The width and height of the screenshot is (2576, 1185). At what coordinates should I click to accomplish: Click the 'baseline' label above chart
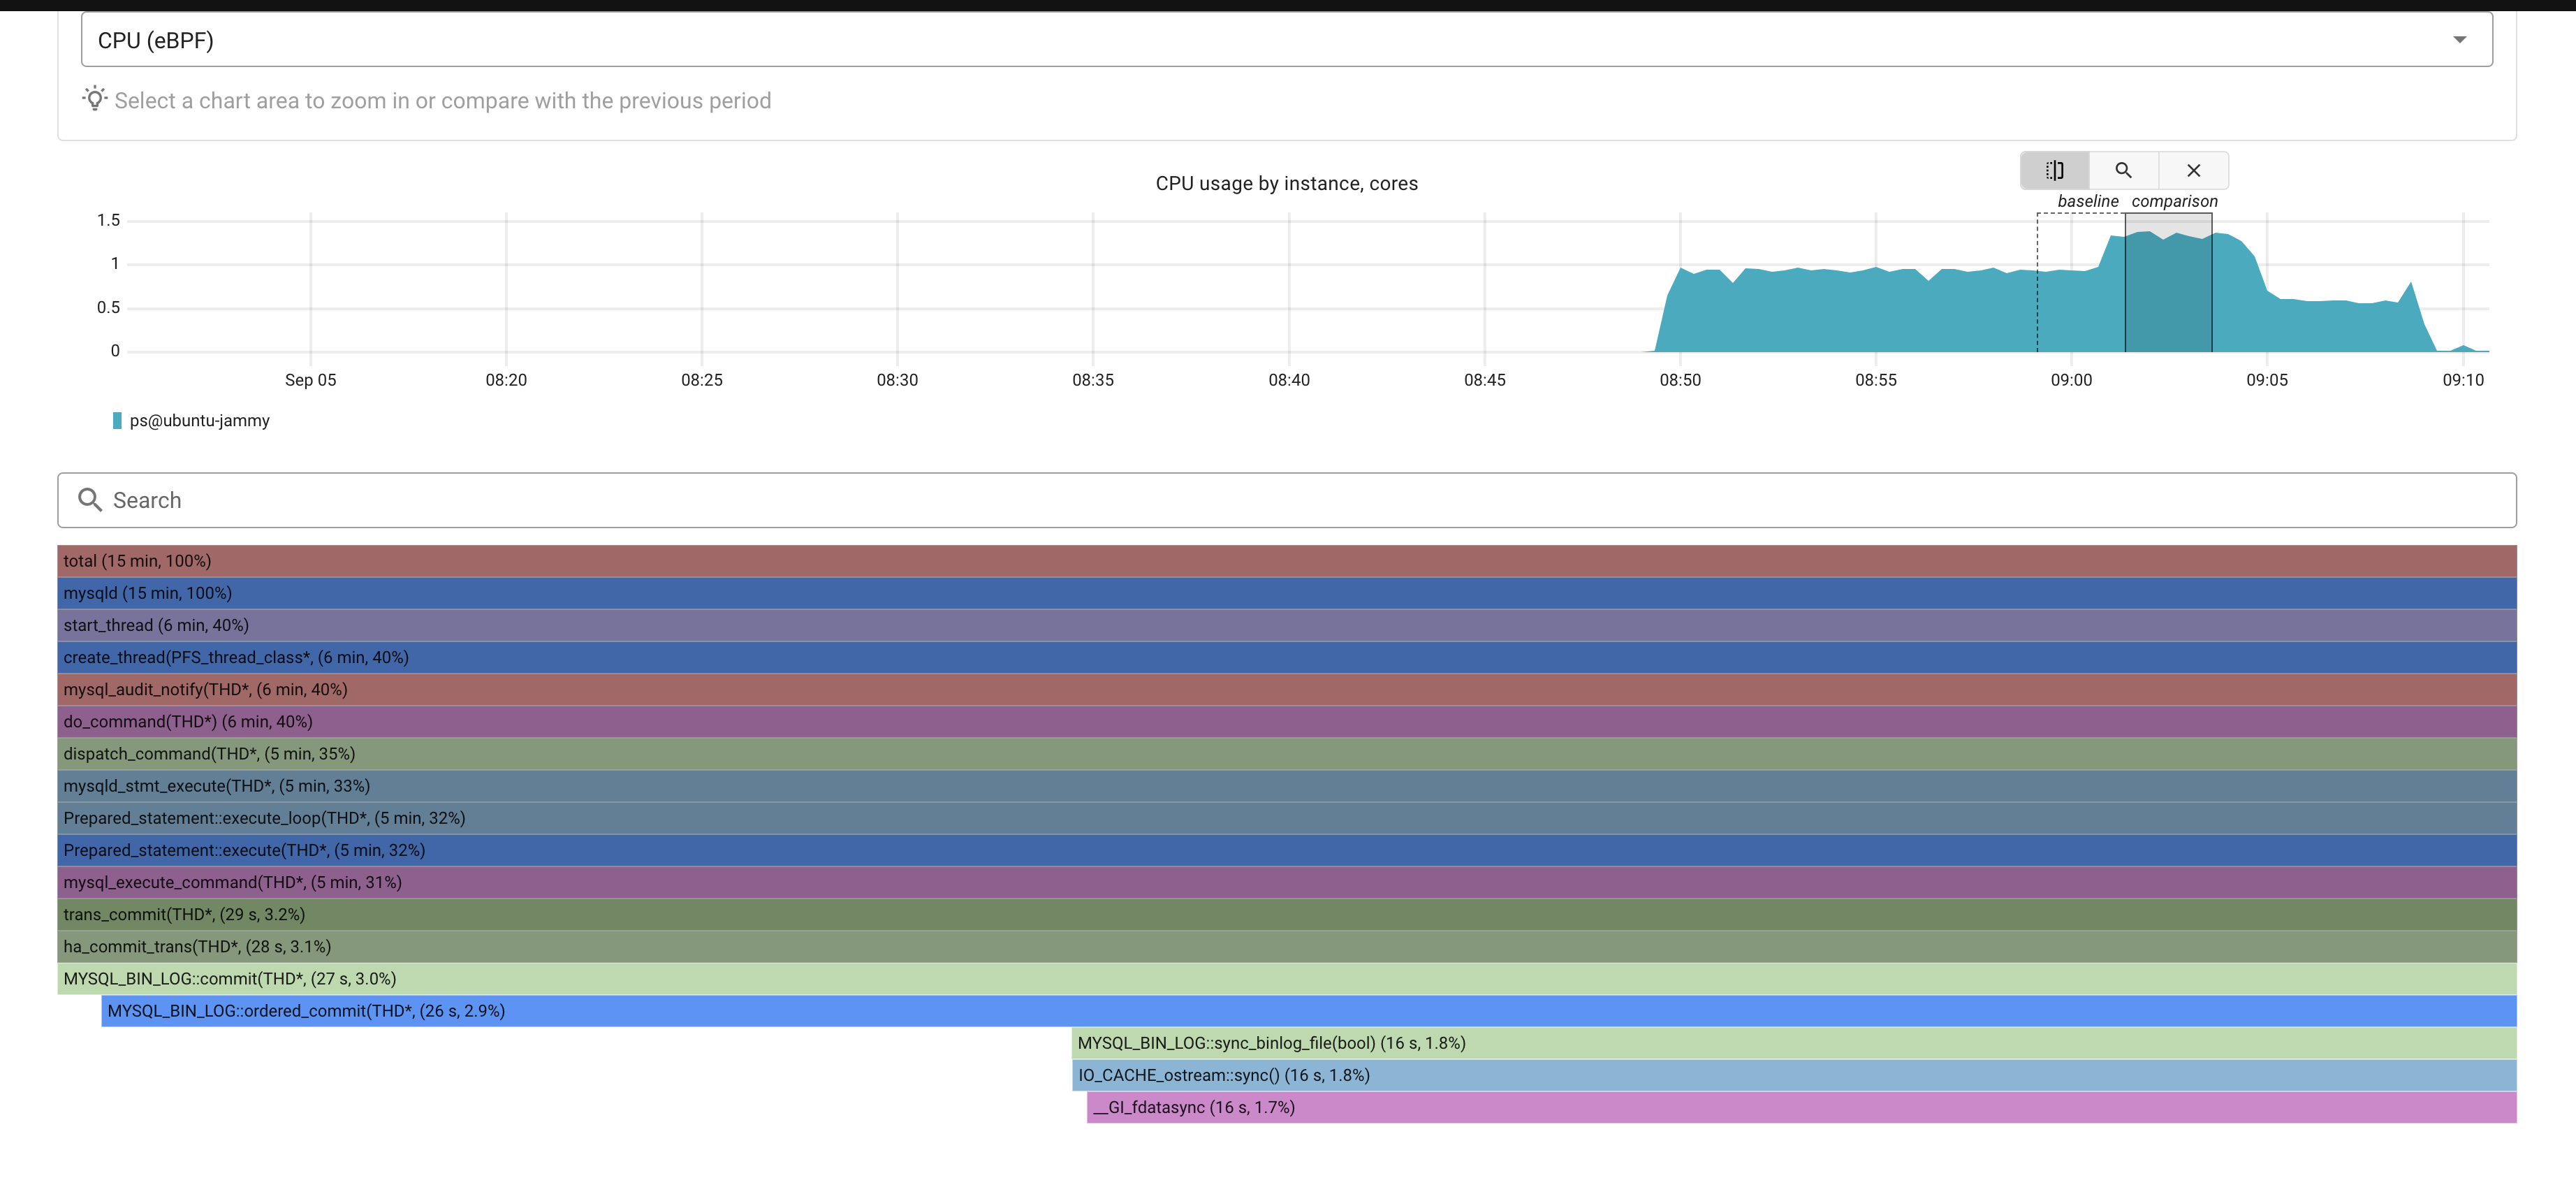pyautogui.click(x=2088, y=201)
